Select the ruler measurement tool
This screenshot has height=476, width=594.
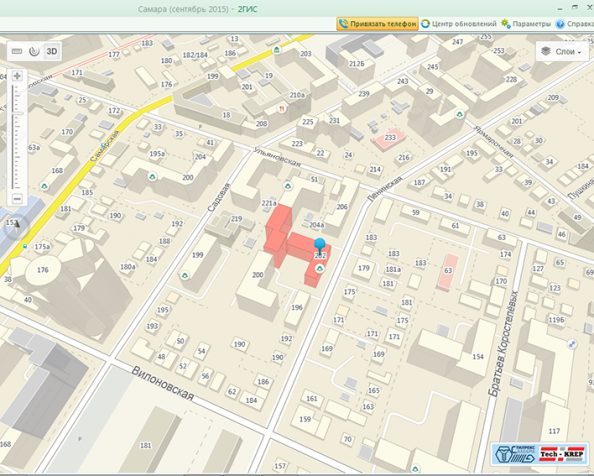point(17,51)
